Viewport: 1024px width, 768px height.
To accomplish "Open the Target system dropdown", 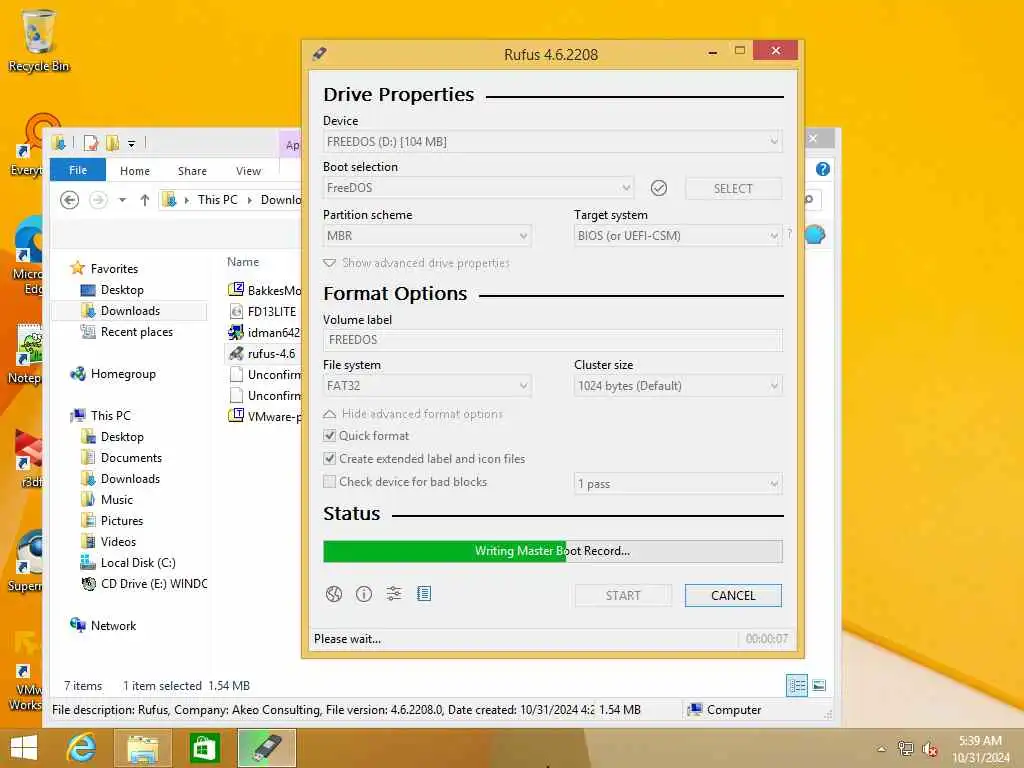I will coord(678,236).
